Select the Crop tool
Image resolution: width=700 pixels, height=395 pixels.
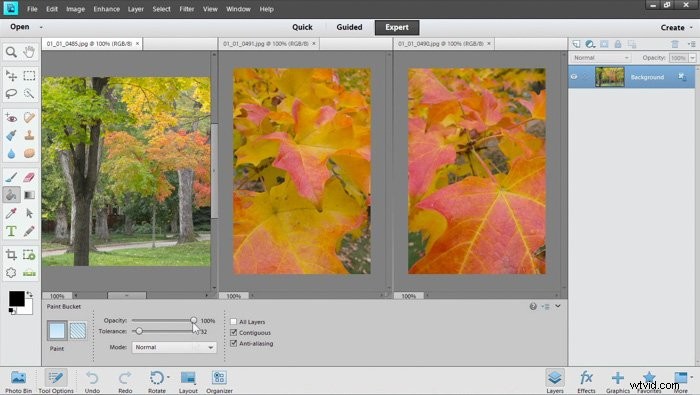(11, 255)
